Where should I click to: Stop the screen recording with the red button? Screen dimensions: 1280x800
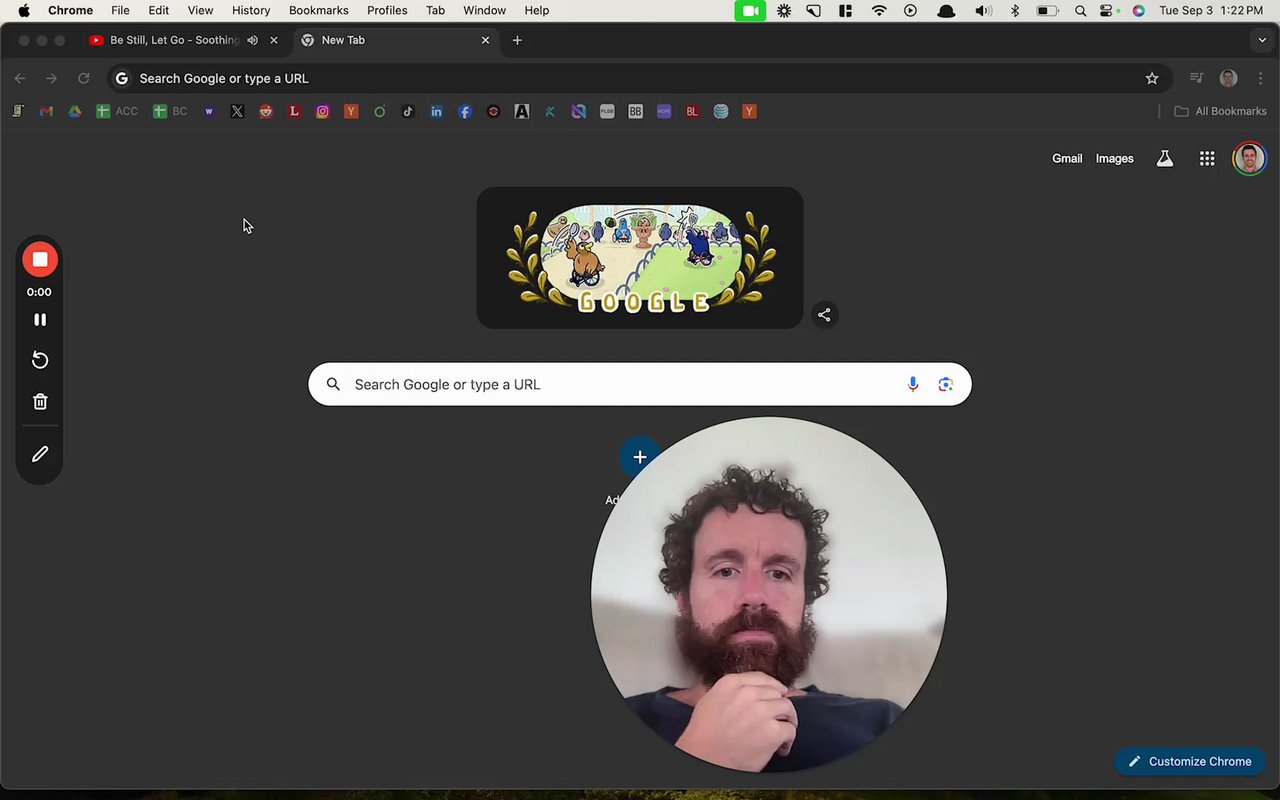tap(40, 260)
